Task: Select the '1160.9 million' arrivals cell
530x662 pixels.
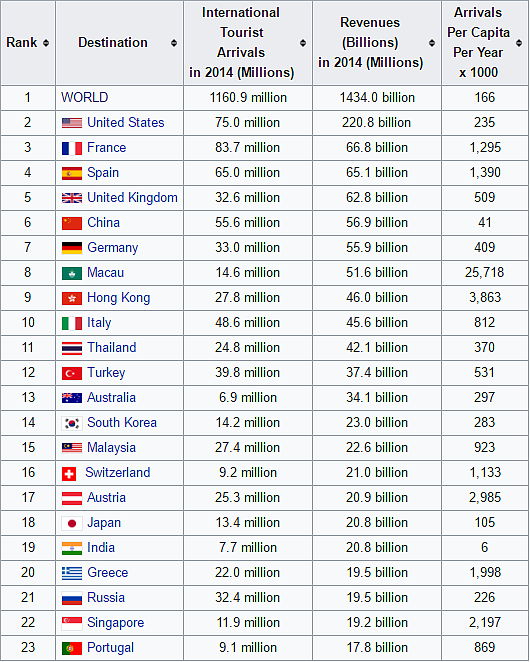Action: 248,98
